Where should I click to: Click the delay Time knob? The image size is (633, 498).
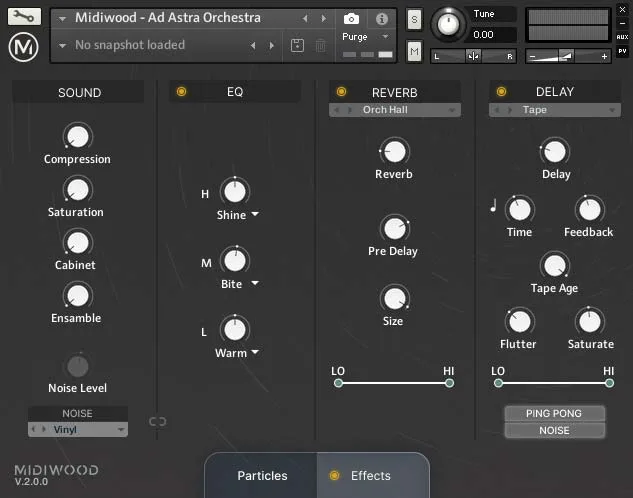[520, 210]
